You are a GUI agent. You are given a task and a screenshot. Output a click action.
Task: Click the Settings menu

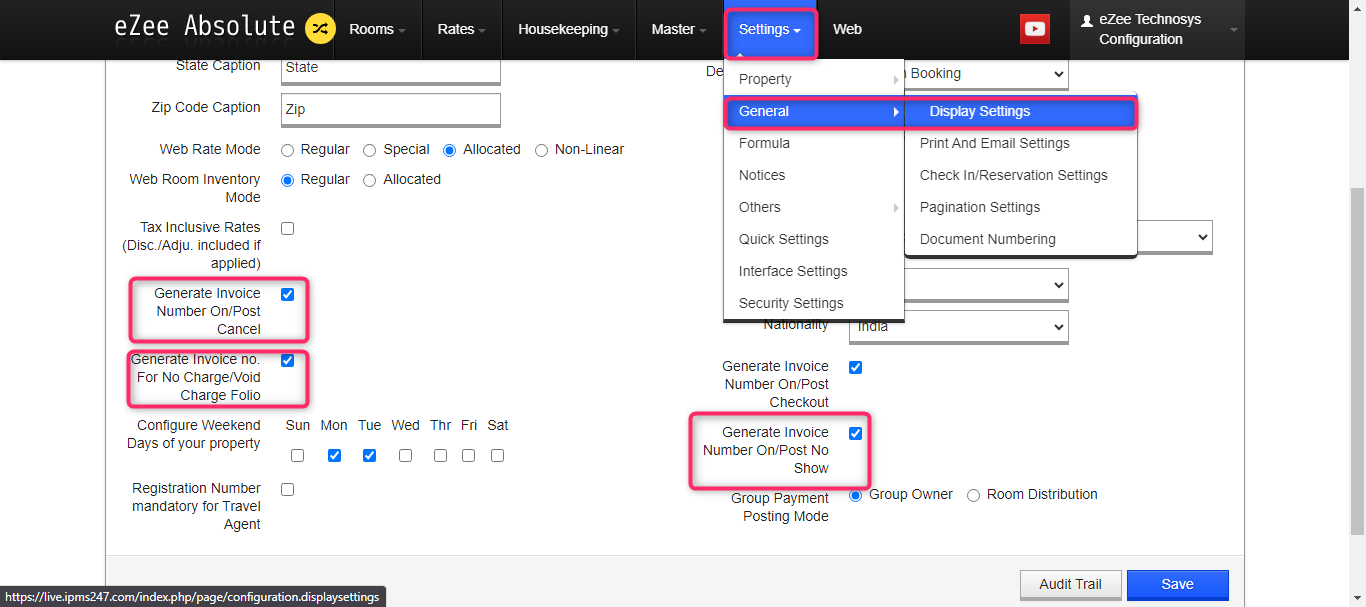(x=770, y=29)
